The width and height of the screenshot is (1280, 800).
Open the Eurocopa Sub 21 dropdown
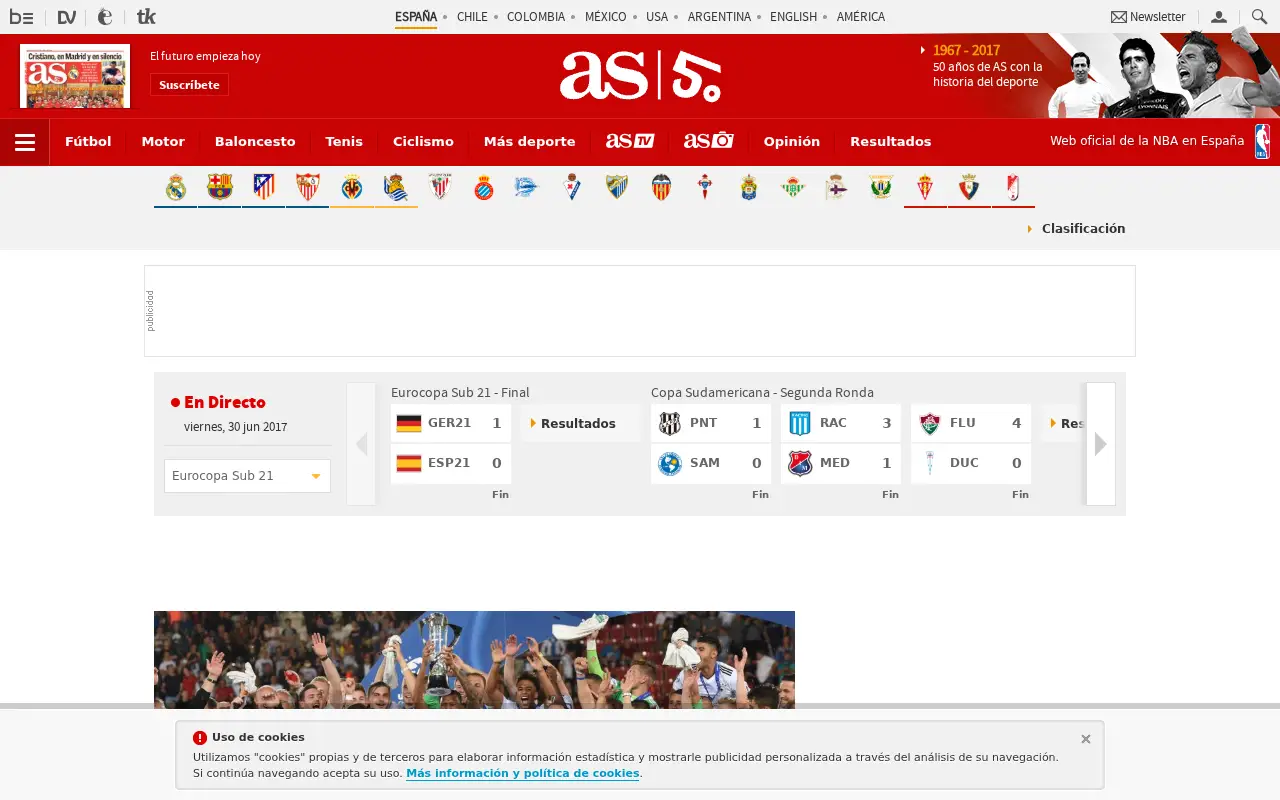click(x=247, y=476)
